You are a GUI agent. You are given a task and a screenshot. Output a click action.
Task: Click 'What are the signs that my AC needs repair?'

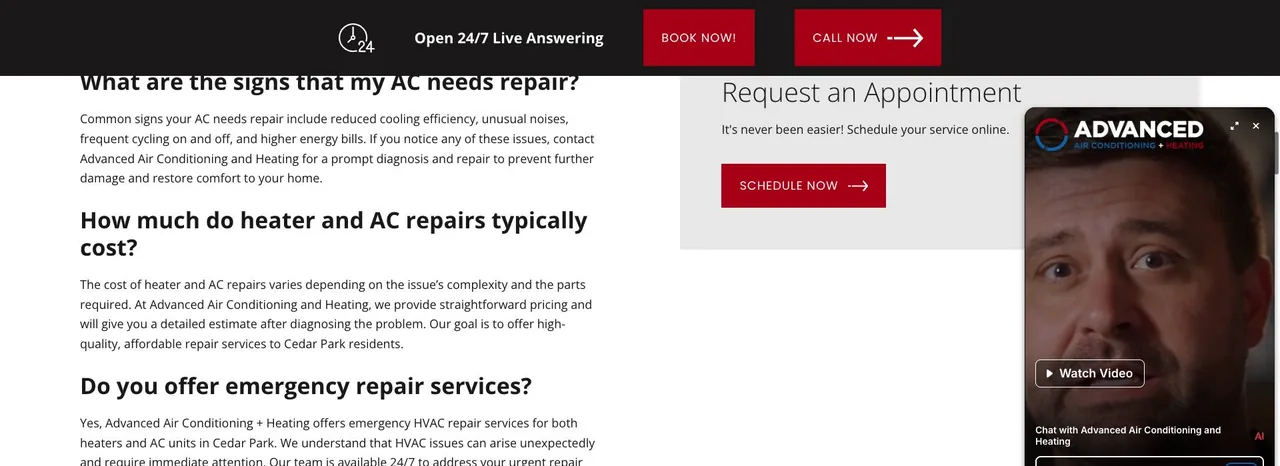click(x=329, y=82)
